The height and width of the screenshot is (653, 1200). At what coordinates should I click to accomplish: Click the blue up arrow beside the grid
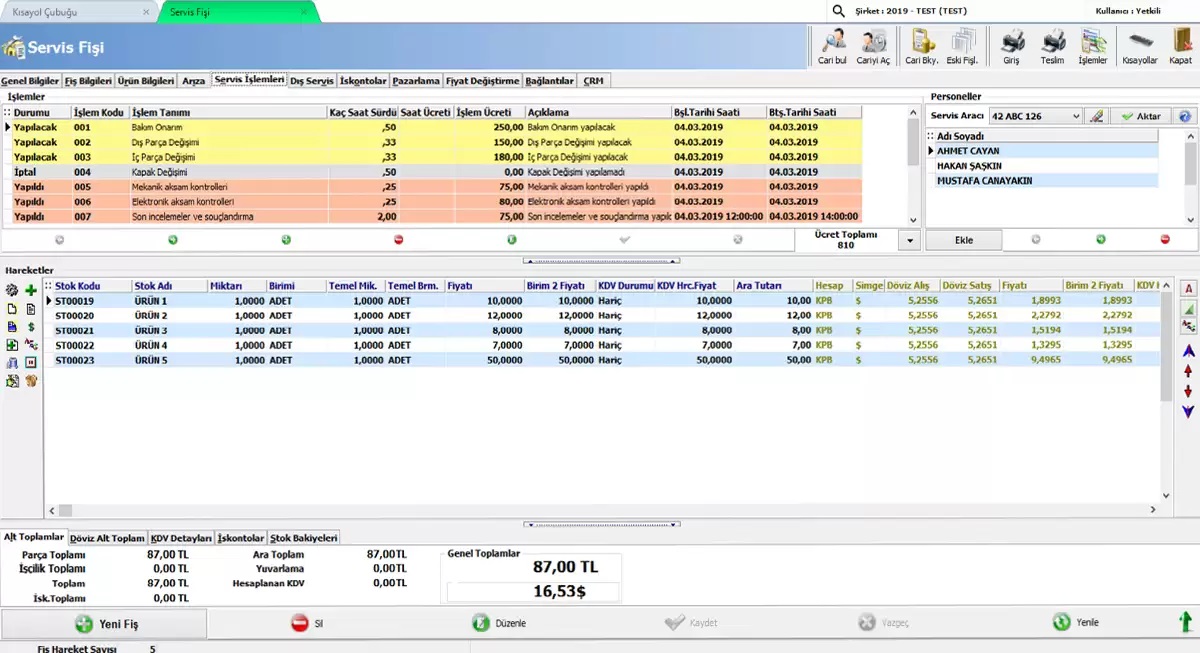click(x=1188, y=351)
